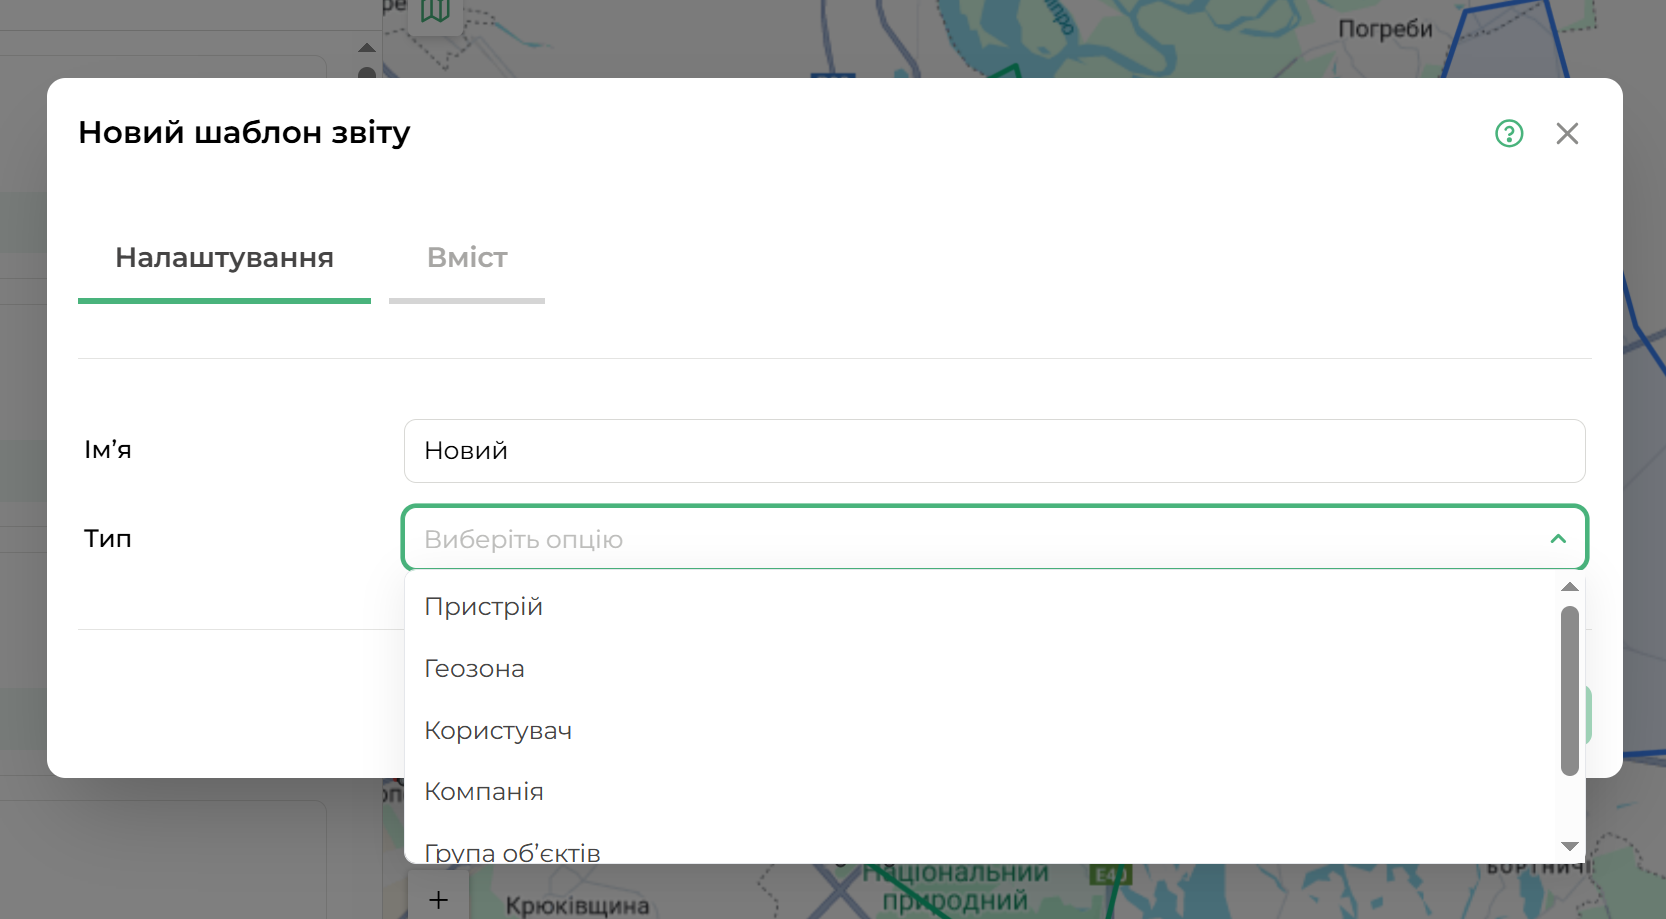Pick the Компанія option
The width and height of the screenshot is (1666, 919).
pyautogui.click(x=484, y=792)
